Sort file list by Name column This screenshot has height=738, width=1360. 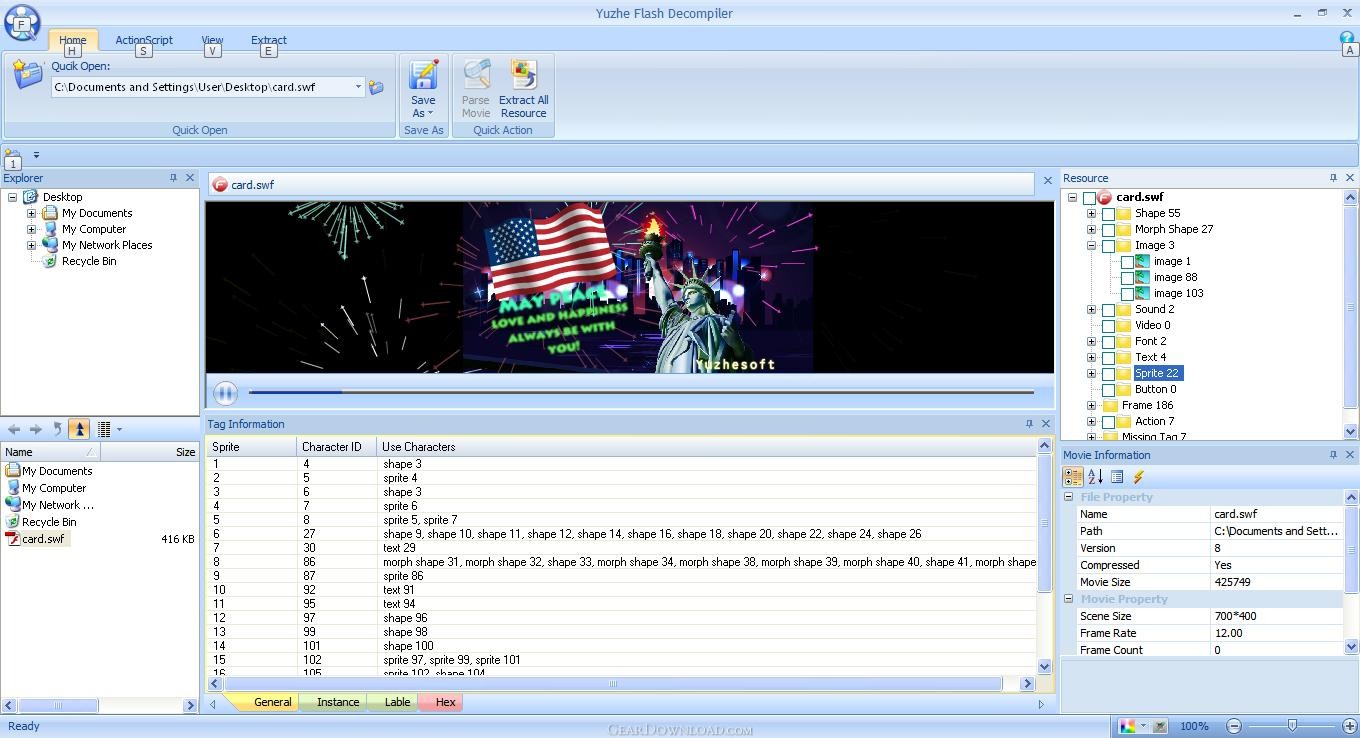click(x=50, y=452)
